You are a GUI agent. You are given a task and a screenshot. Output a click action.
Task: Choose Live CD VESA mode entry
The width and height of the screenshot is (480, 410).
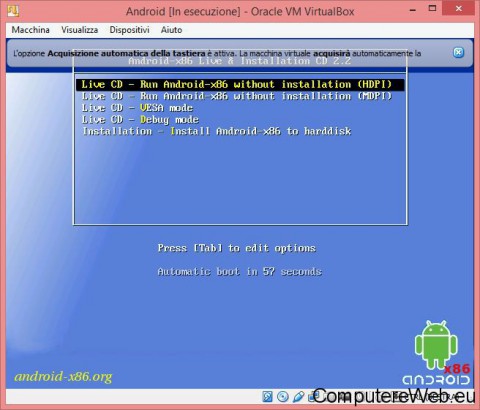click(137, 108)
